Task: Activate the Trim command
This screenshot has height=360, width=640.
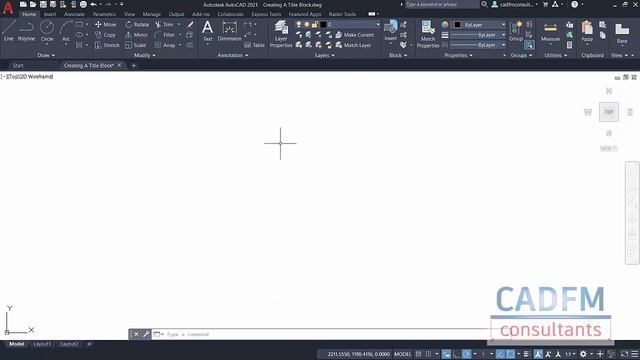Action: click(x=164, y=24)
